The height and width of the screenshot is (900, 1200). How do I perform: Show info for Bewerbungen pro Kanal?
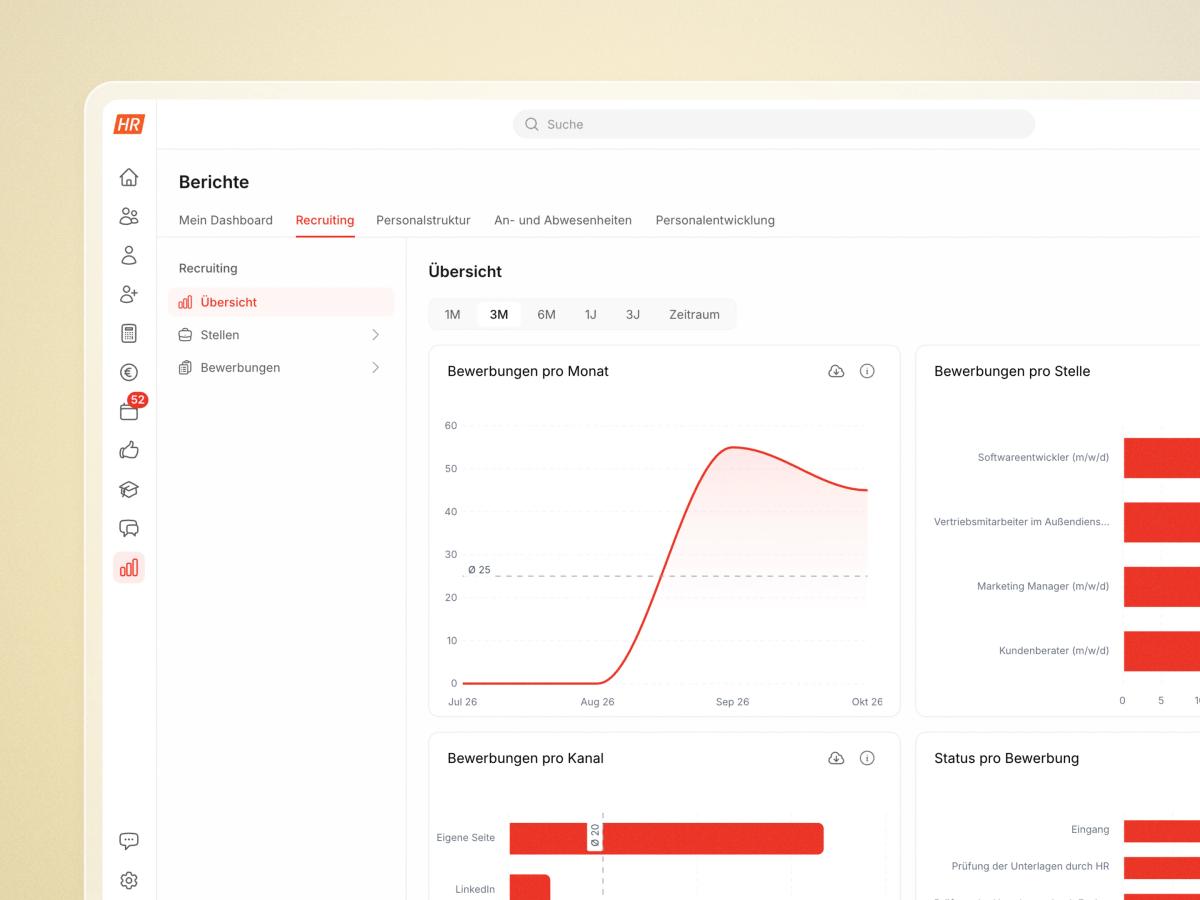coord(867,758)
